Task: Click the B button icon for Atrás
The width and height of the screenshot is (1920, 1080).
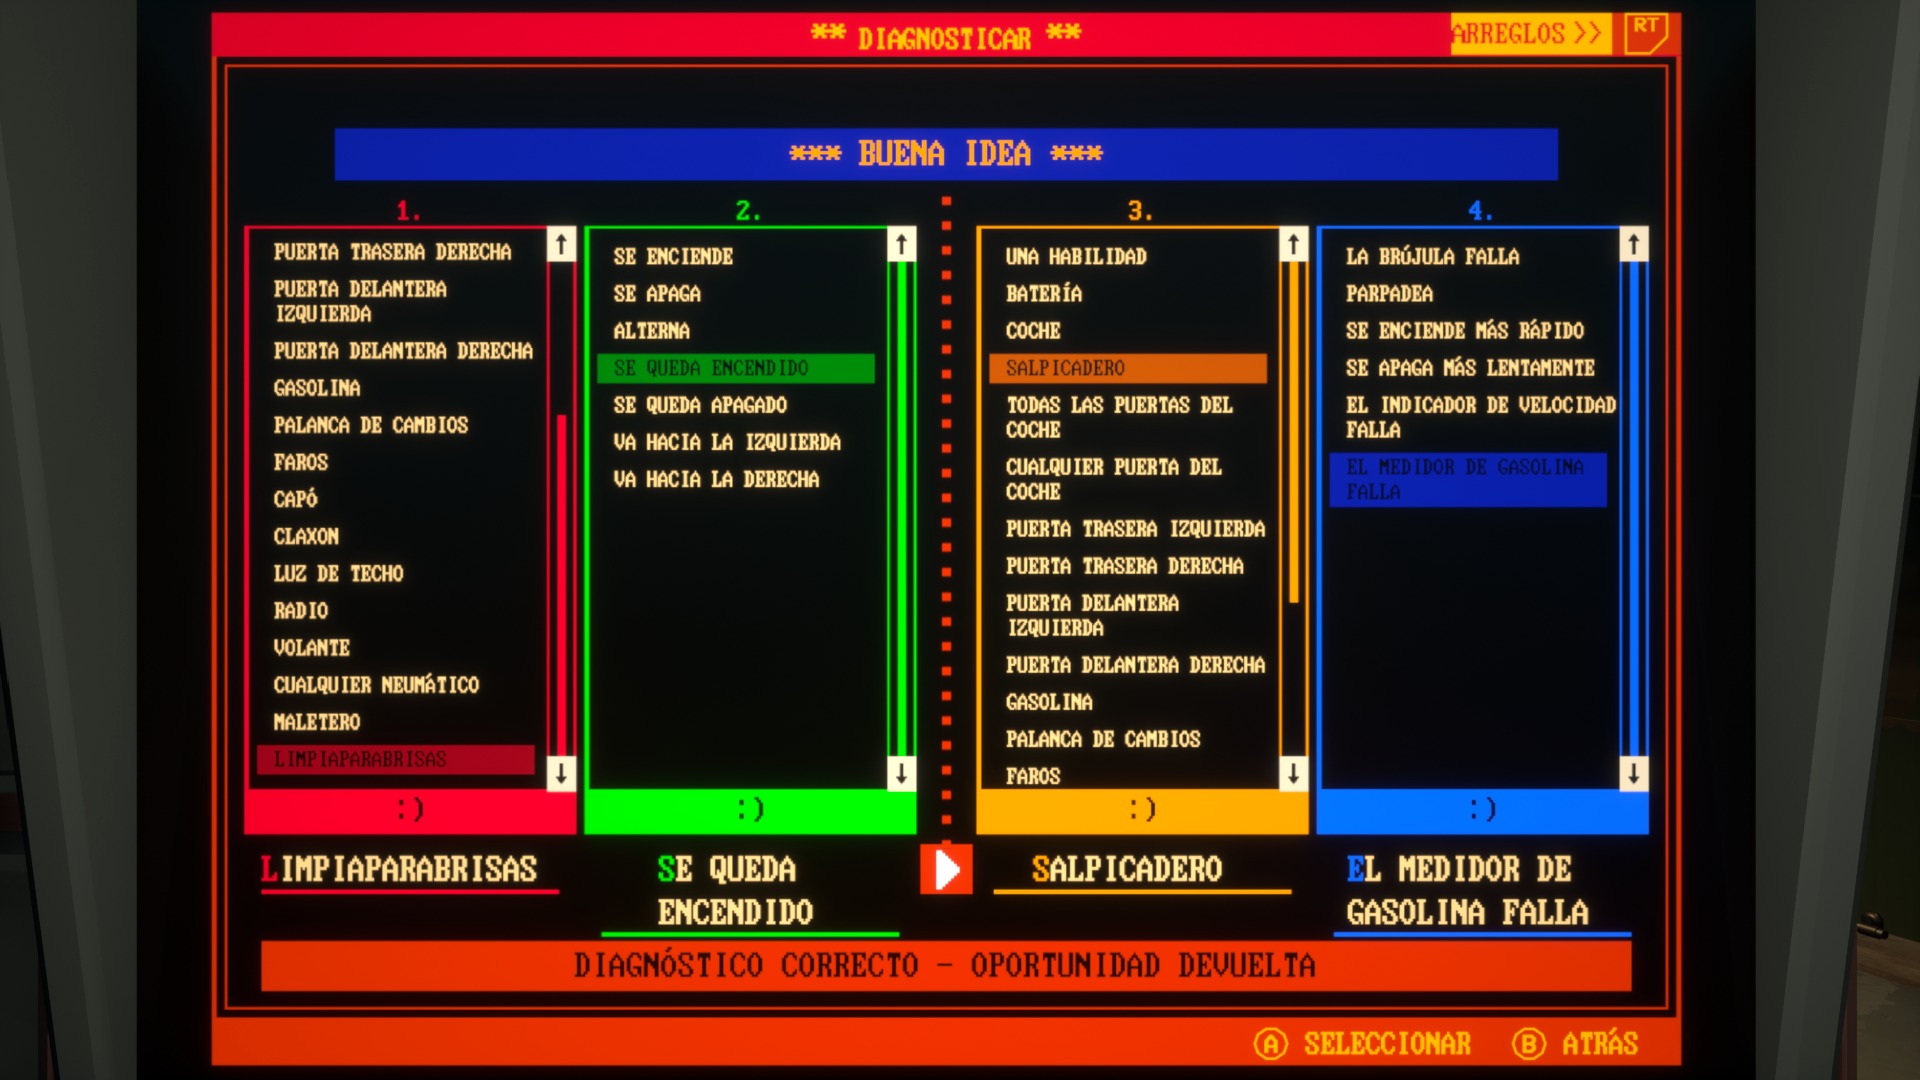Action: point(1529,1044)
